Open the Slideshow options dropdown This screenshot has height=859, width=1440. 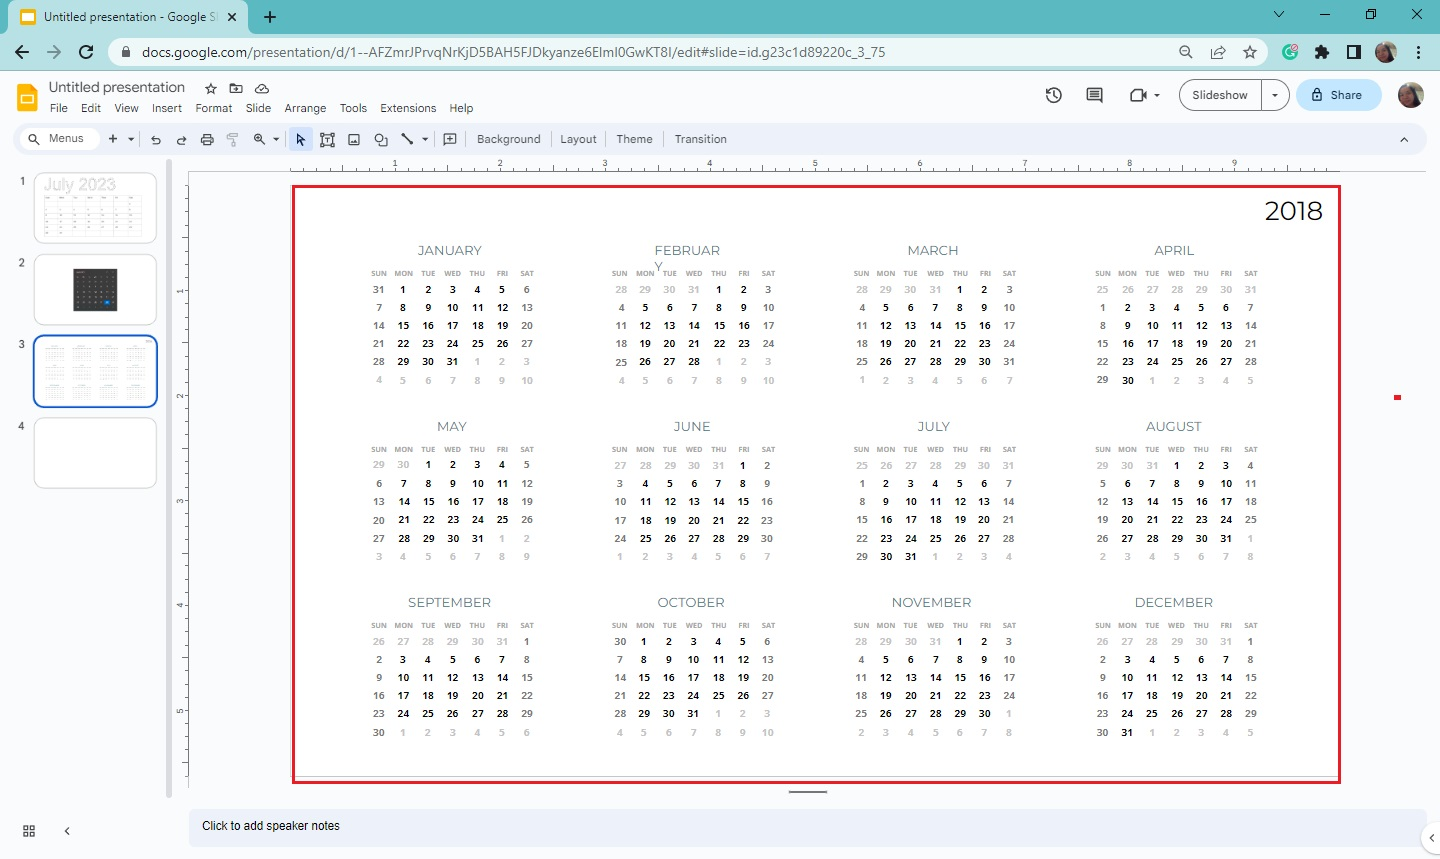(x=1275, y=95)
